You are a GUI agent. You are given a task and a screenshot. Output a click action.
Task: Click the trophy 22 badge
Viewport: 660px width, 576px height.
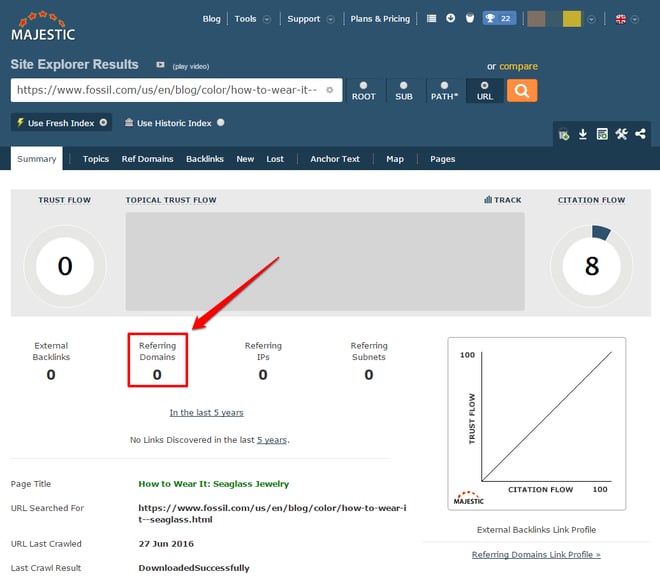pyautogui.click(x=499, y=18)
